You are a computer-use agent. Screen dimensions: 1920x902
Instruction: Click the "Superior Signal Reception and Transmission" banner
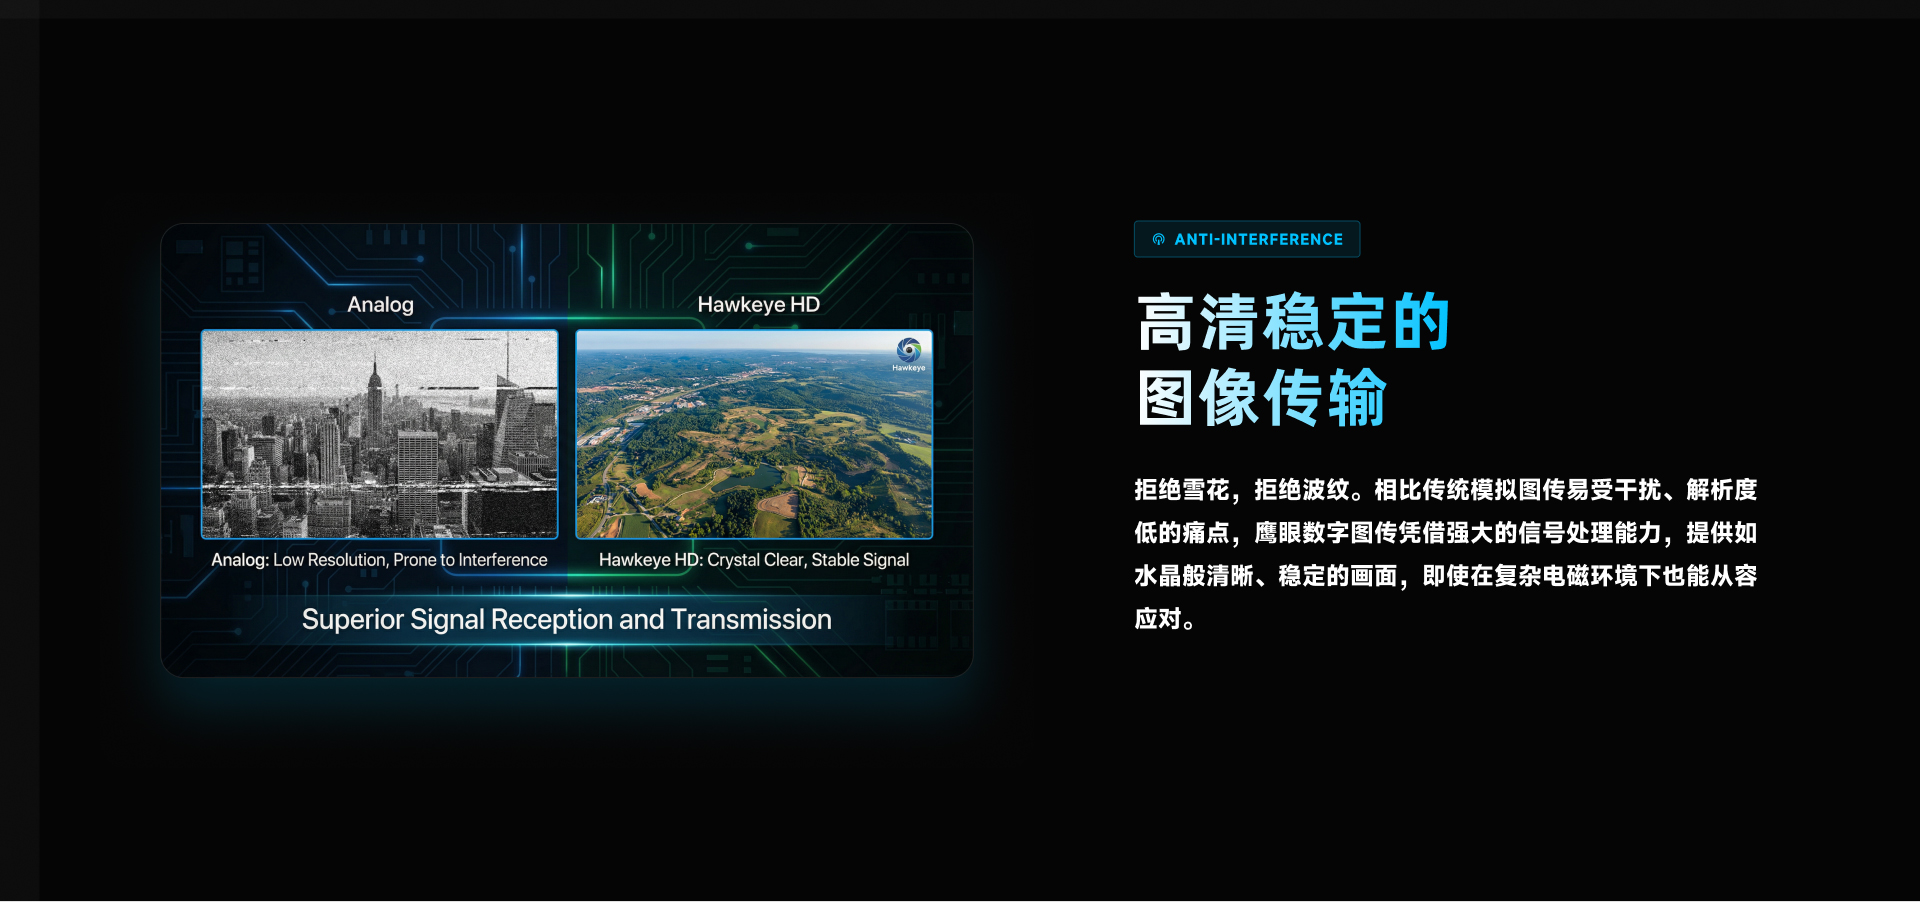coord(566,620)
